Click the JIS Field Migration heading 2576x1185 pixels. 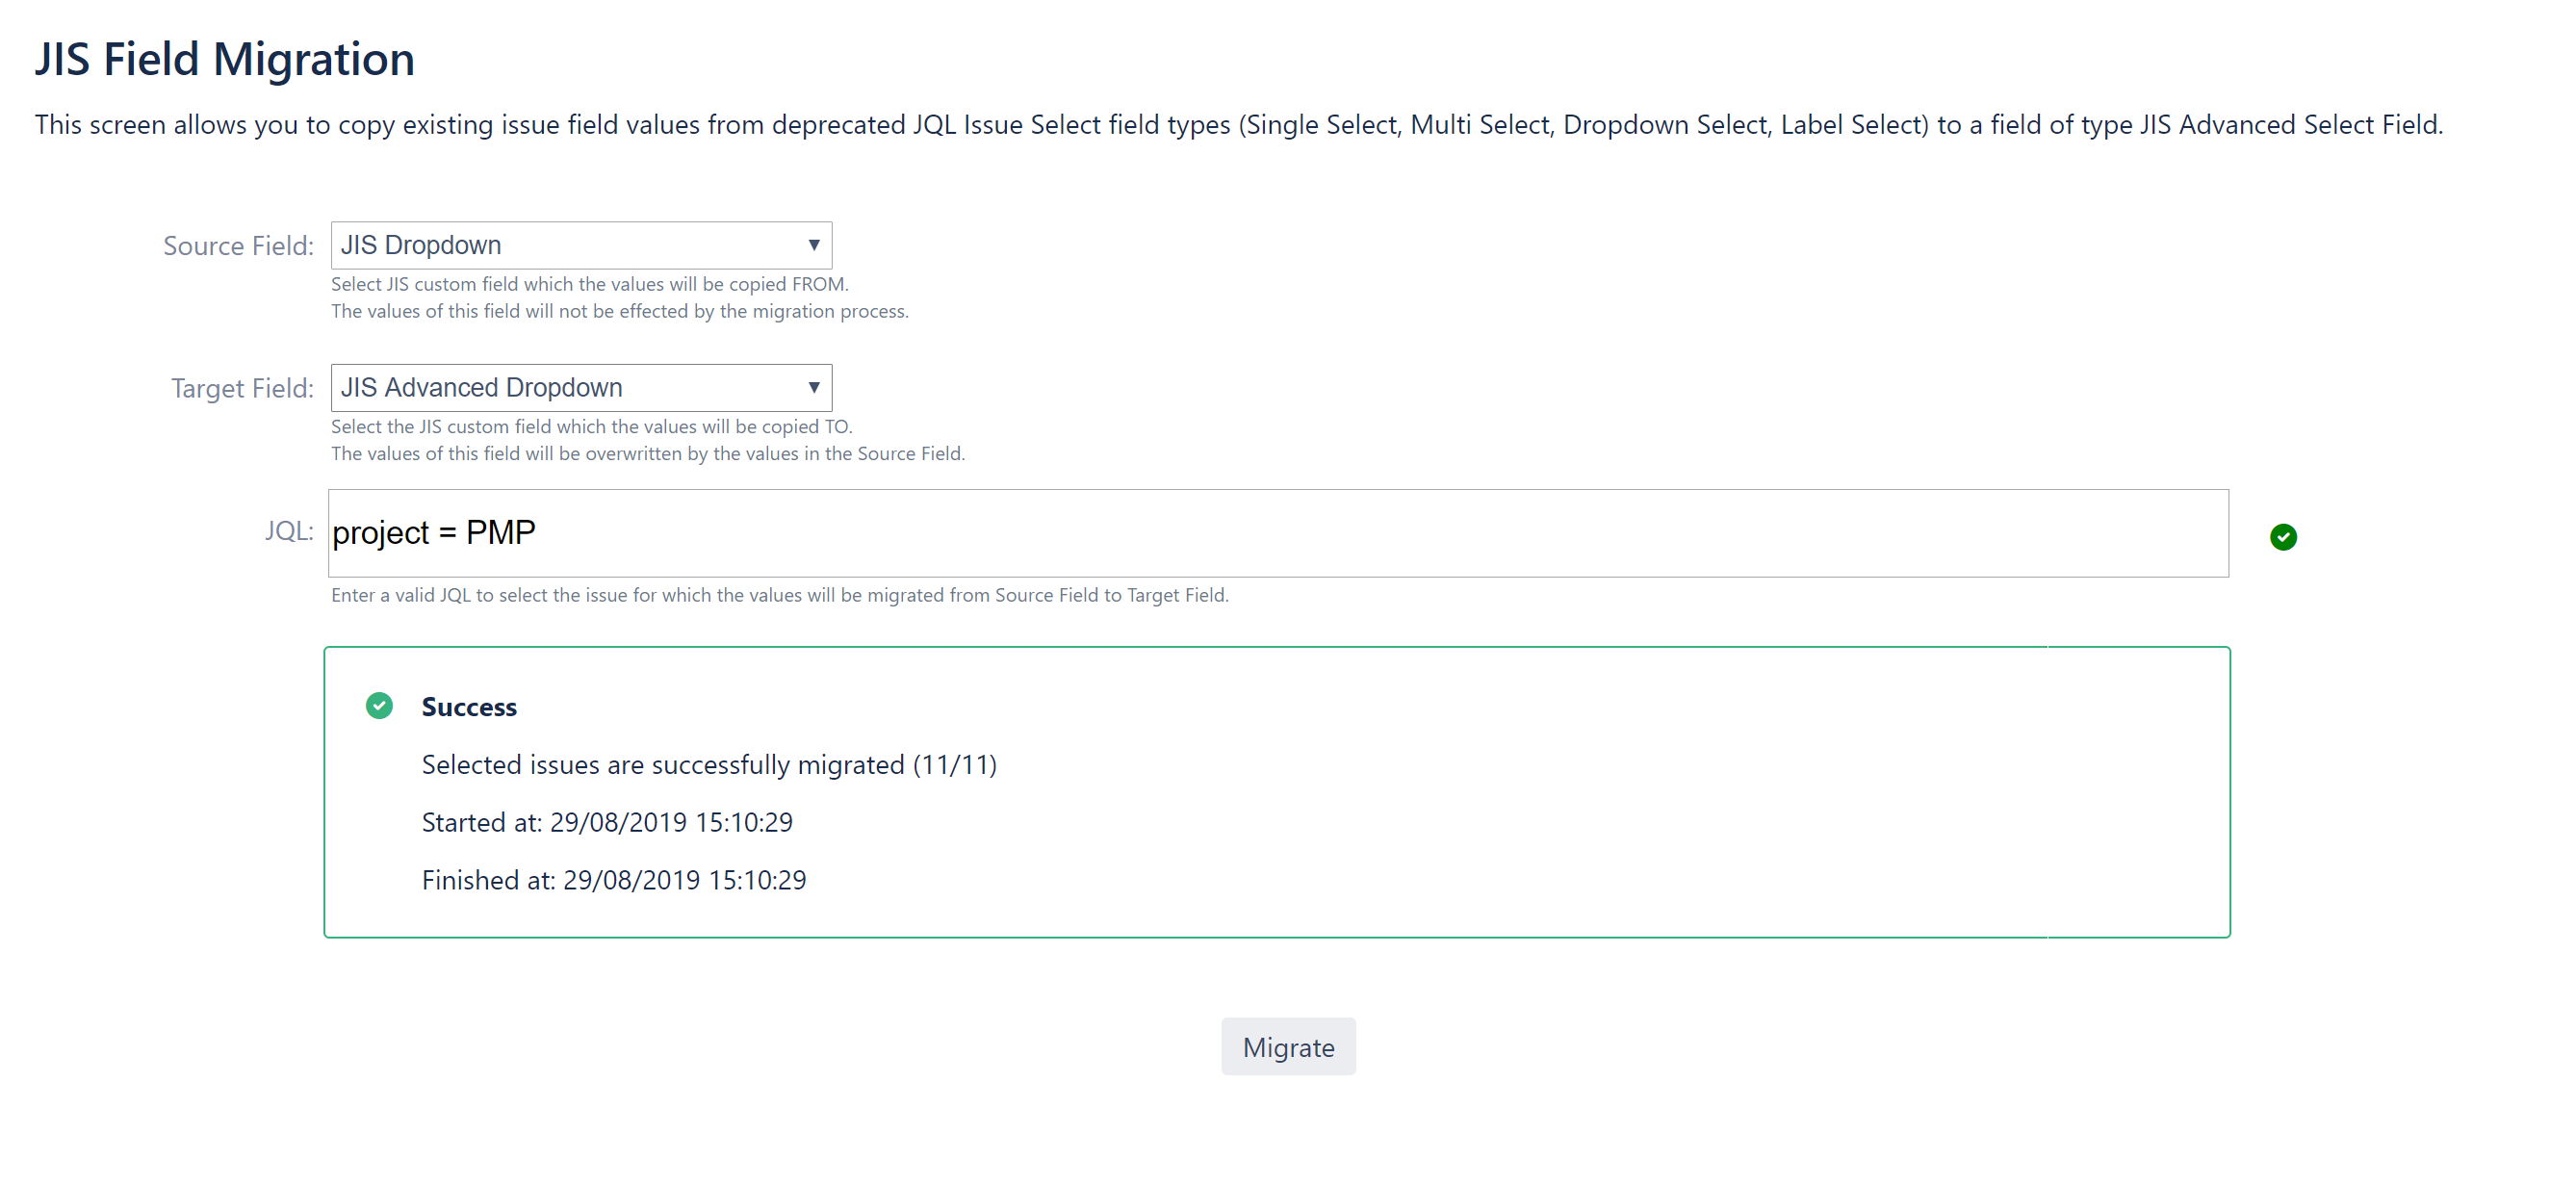coord(225,59)
